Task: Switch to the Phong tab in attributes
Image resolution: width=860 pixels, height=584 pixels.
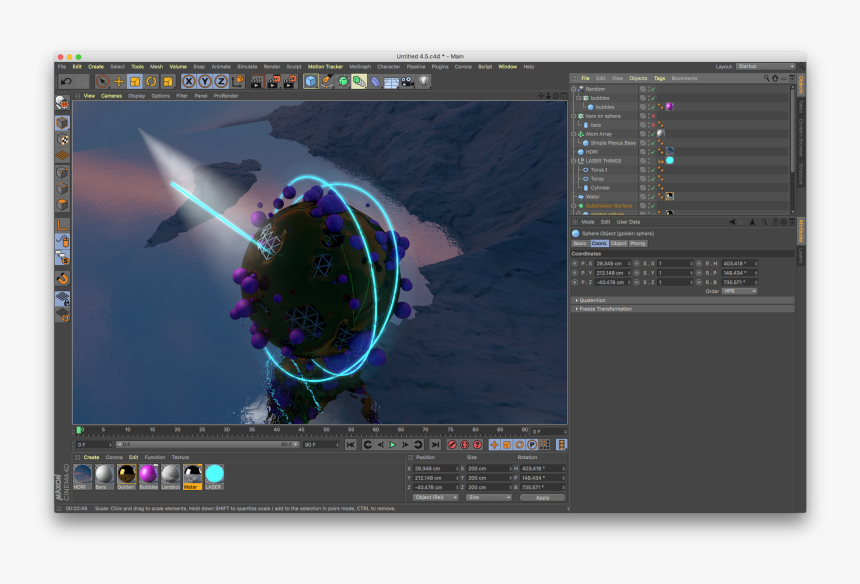Action: (637, 244)
